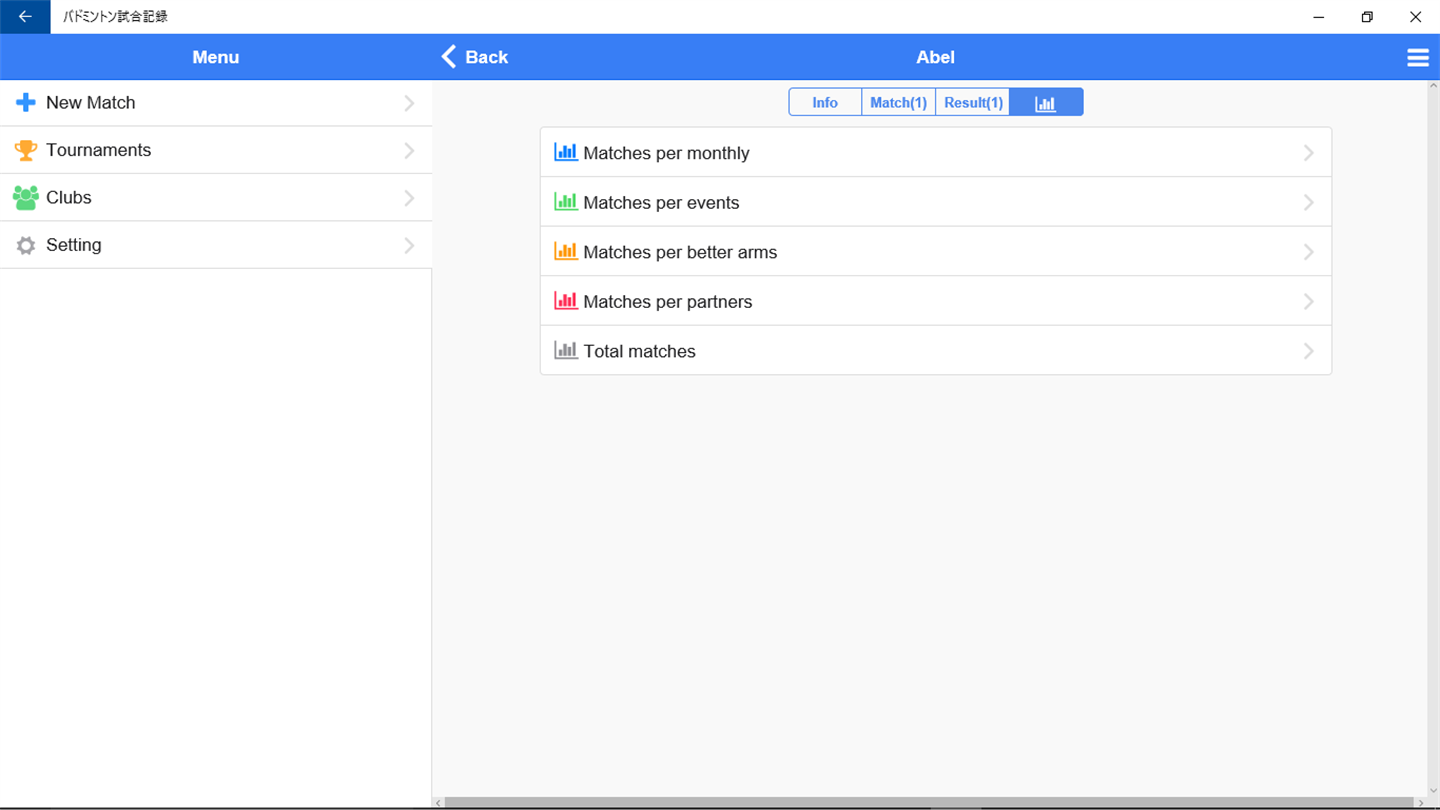Click the back arrow in the title bar
The height and width of the screenshot is (810, 1440).
click(x=25, y=17)
